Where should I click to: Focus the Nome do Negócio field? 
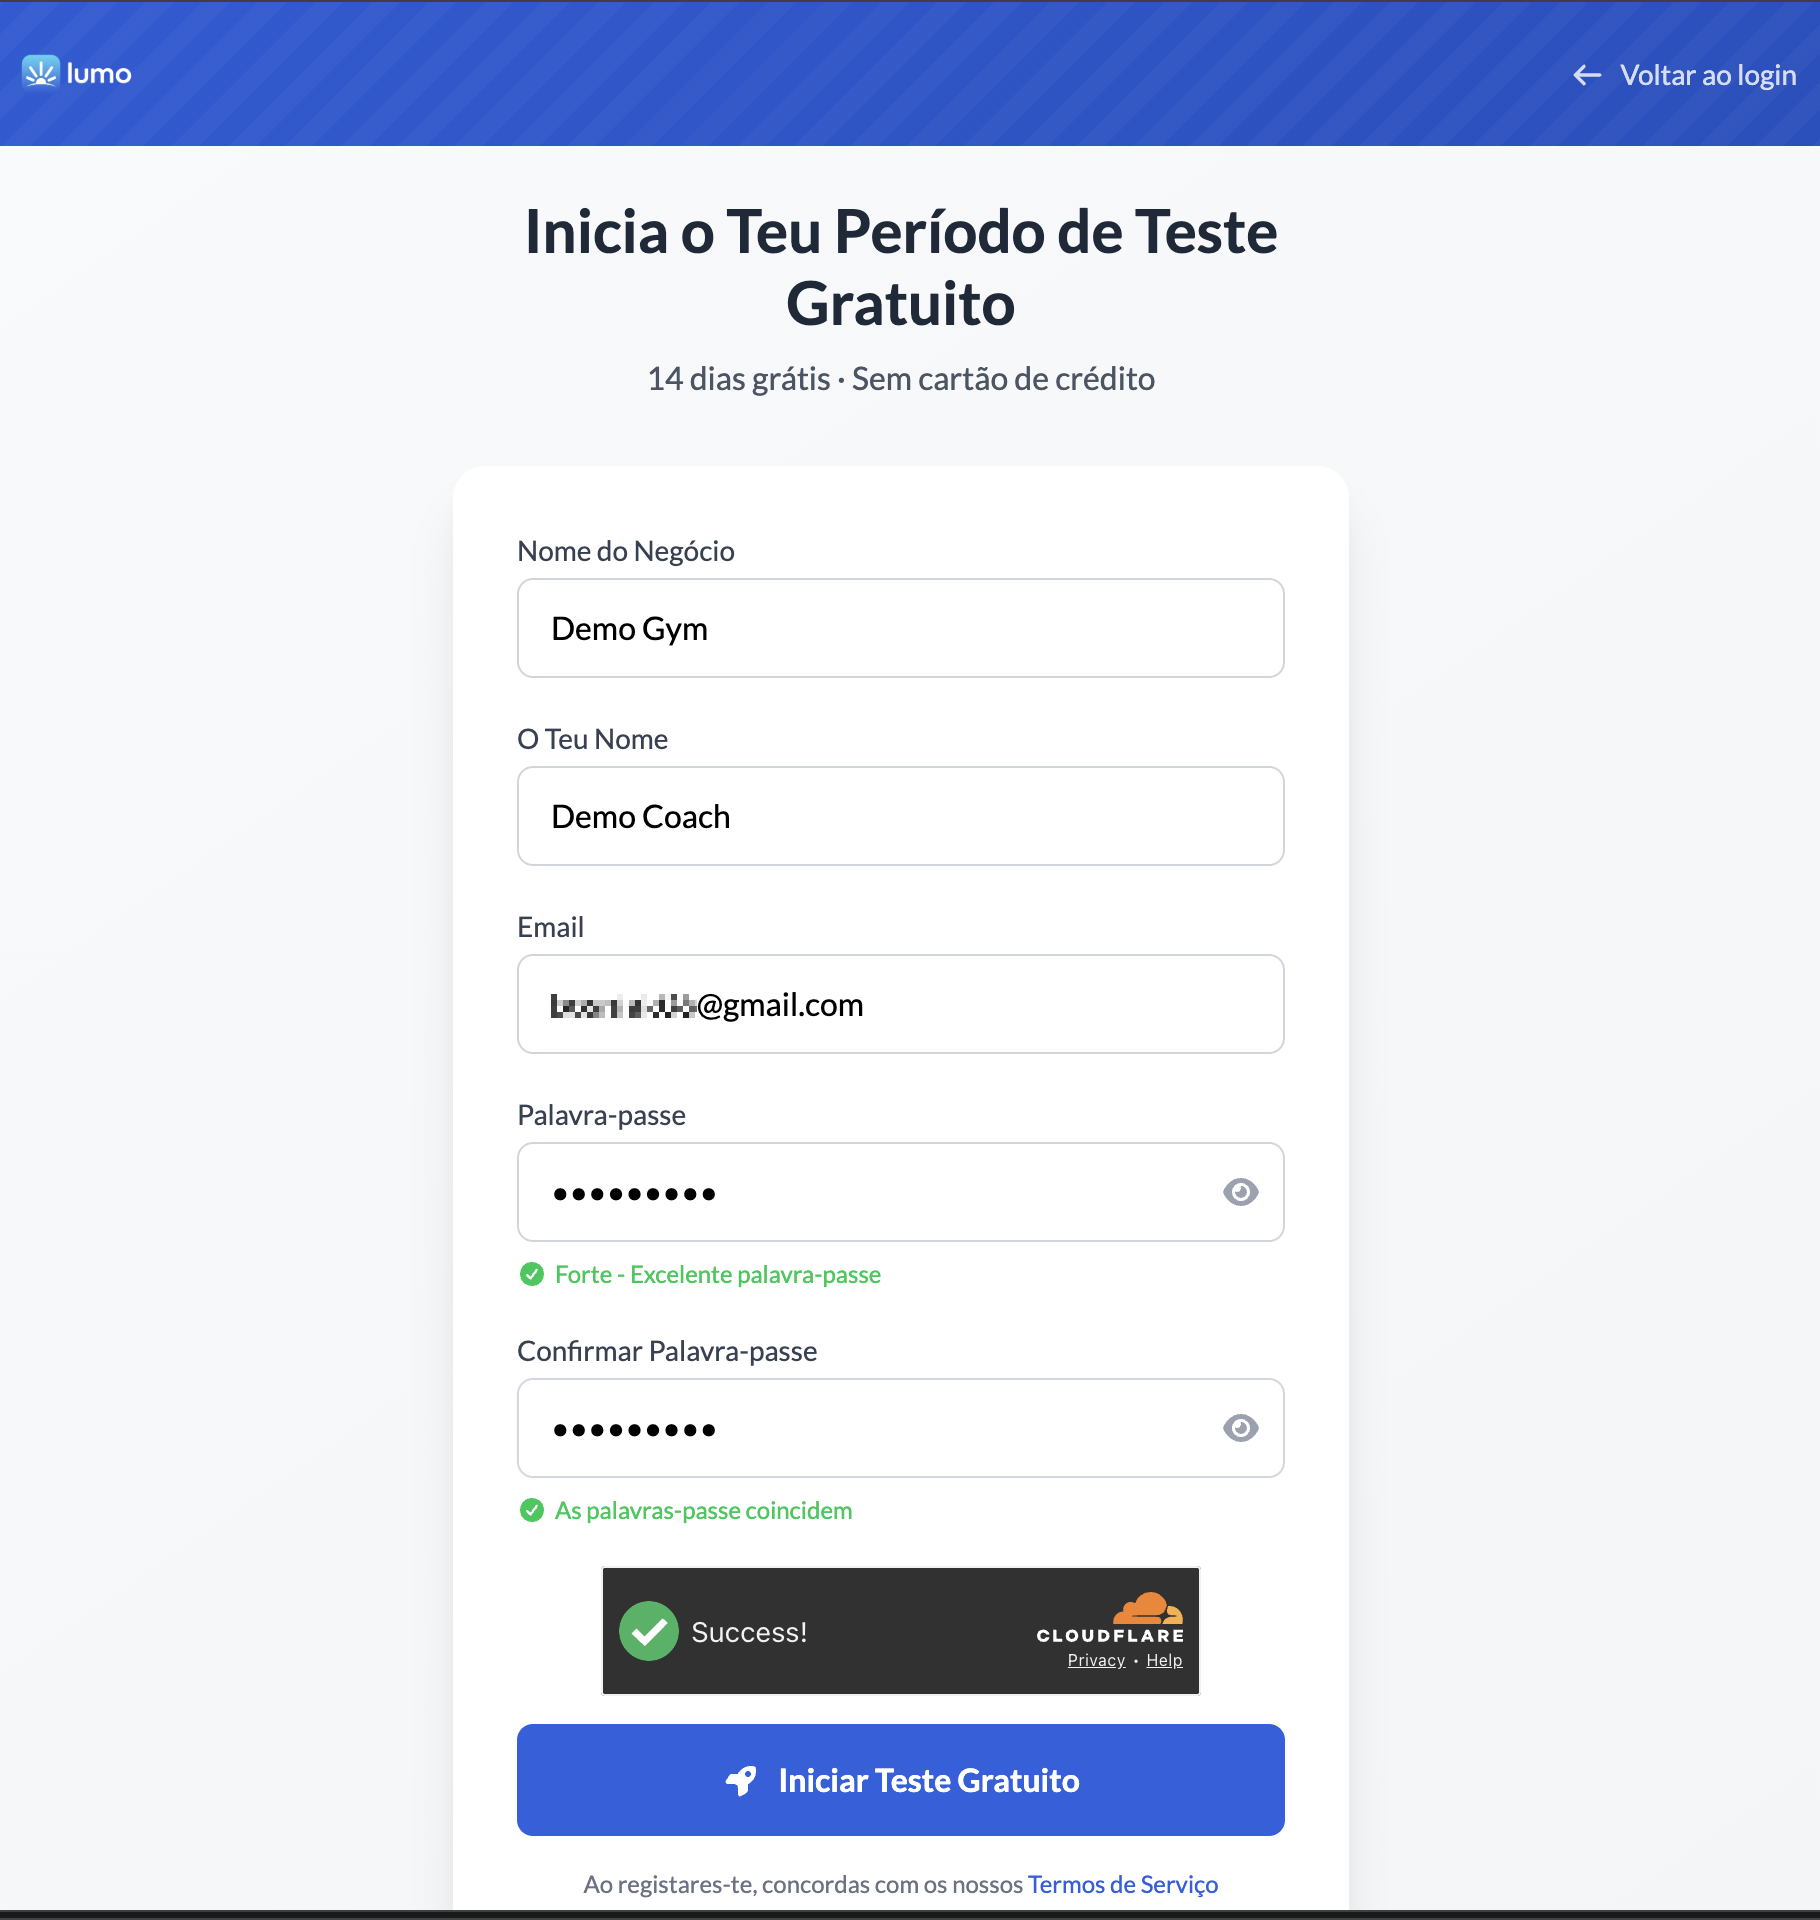click(900, 628)
